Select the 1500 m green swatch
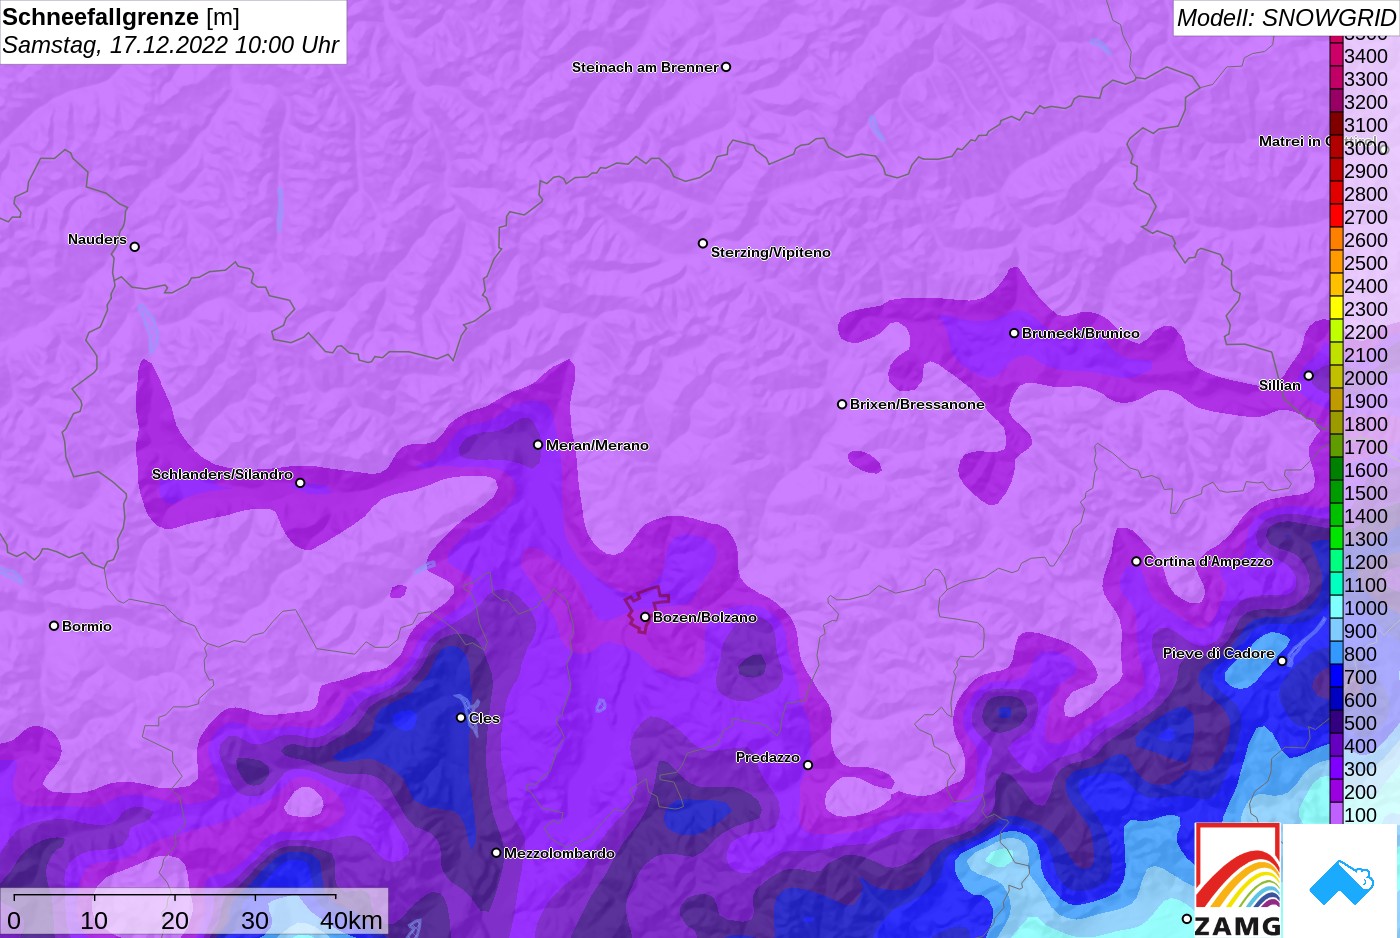 pos(1336,492)
